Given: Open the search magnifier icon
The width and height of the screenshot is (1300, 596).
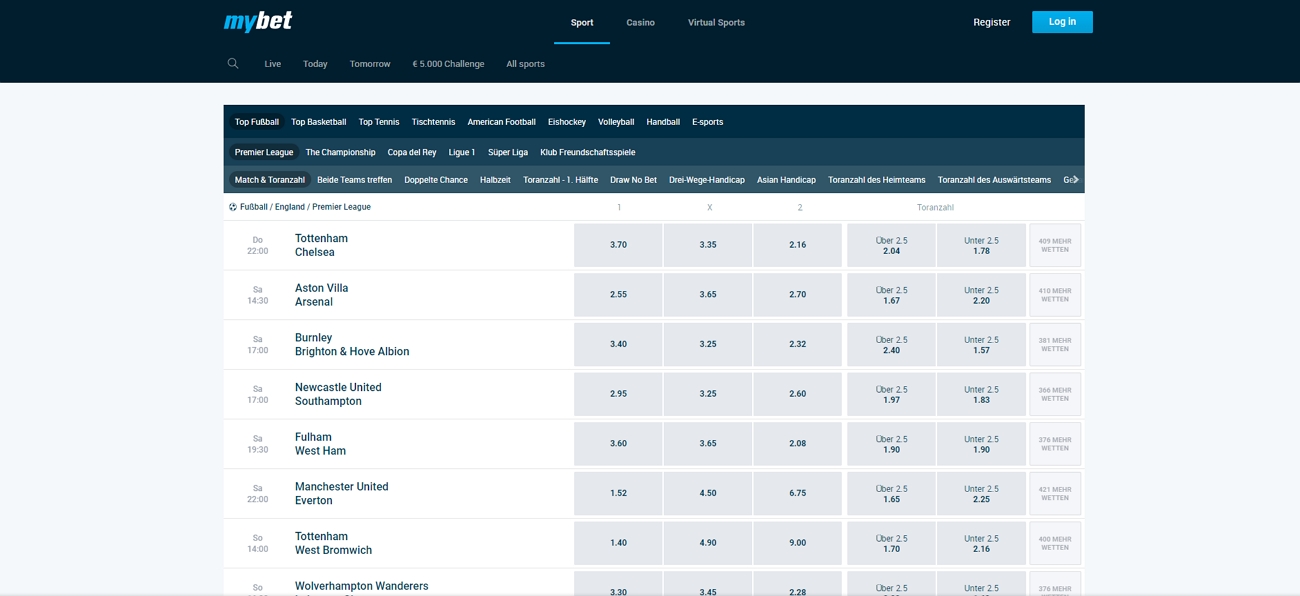Looking at the screenshot, I should click(x=233, y=63).
